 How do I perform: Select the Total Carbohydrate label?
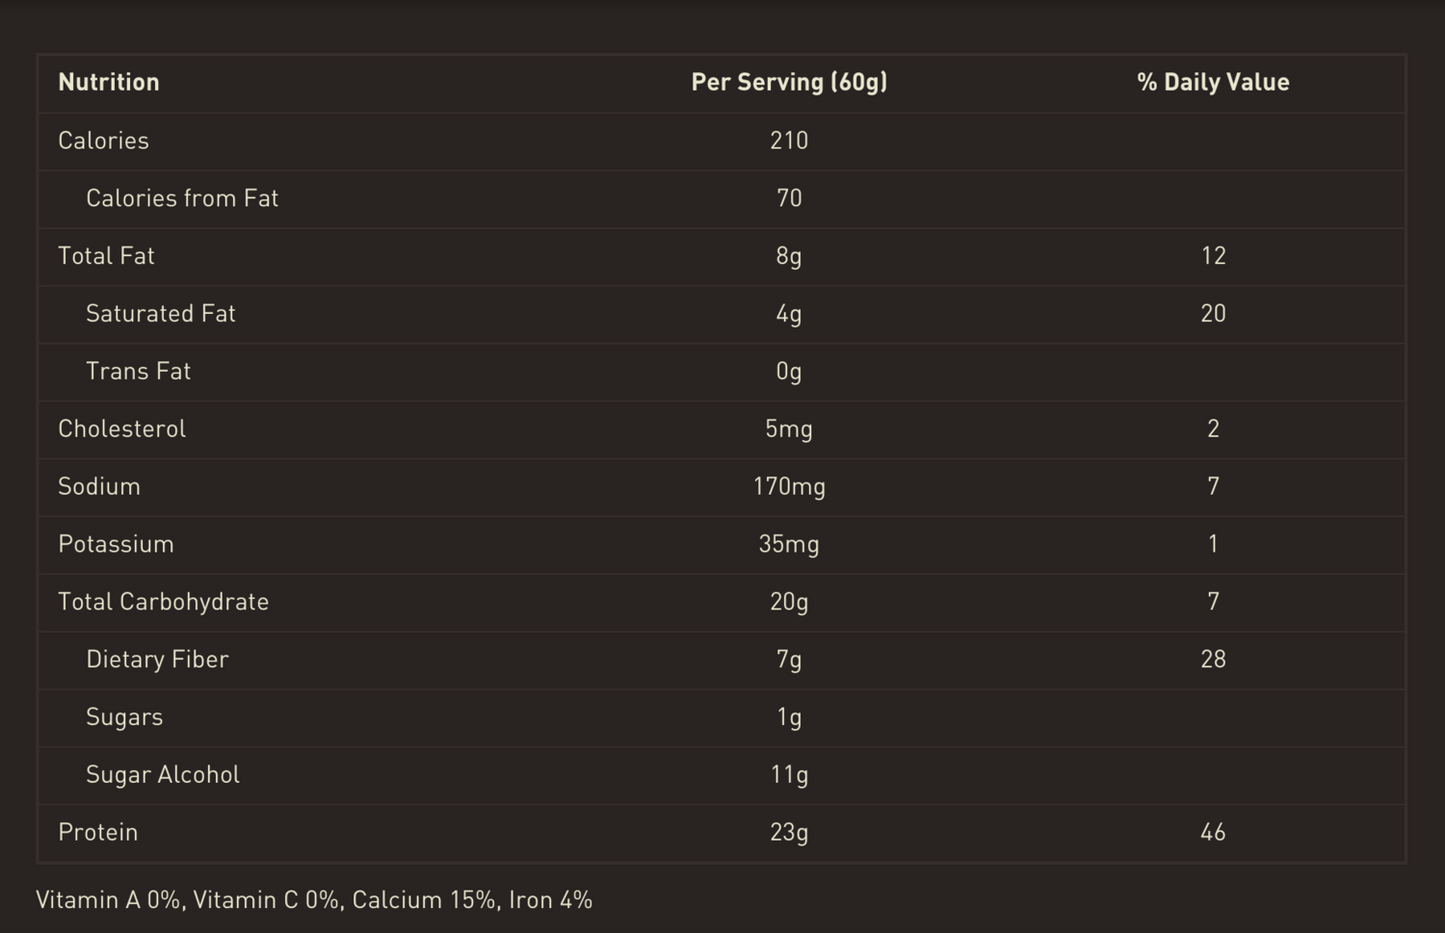pos(163,602)
